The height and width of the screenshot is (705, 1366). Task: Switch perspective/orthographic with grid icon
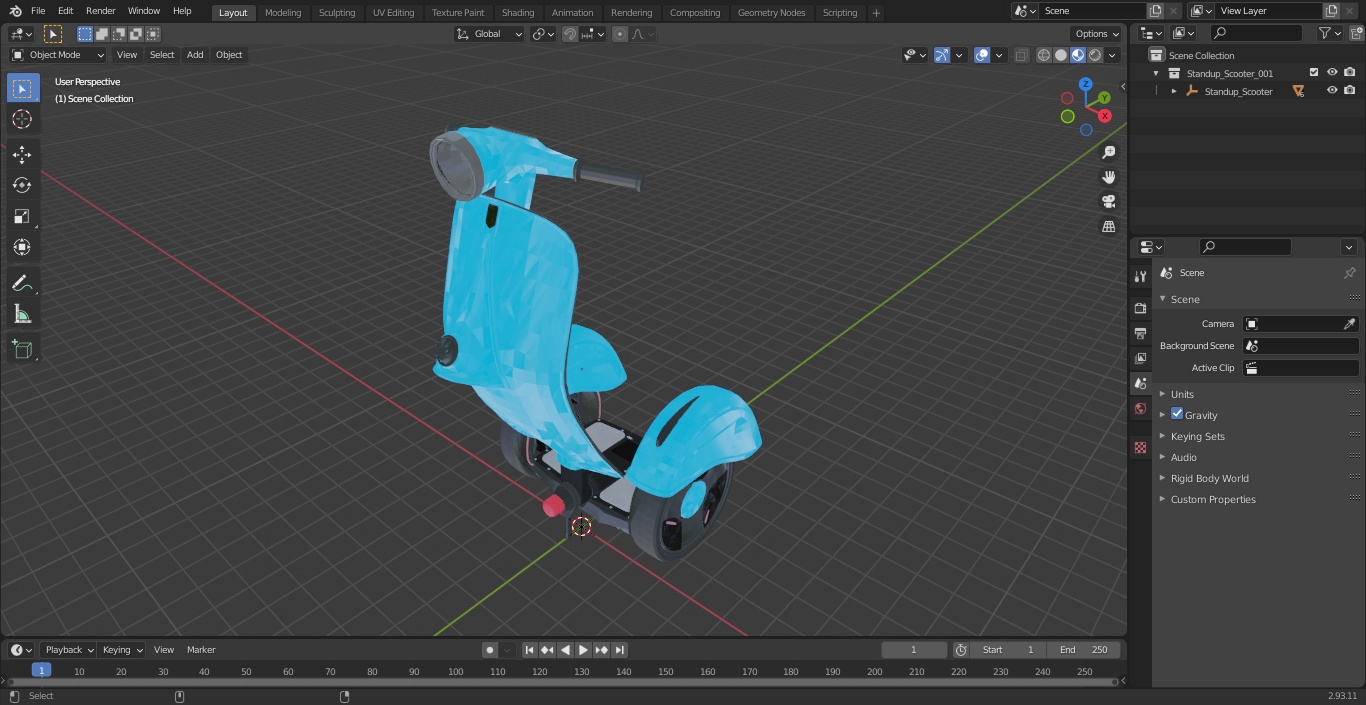[1108, 226]
